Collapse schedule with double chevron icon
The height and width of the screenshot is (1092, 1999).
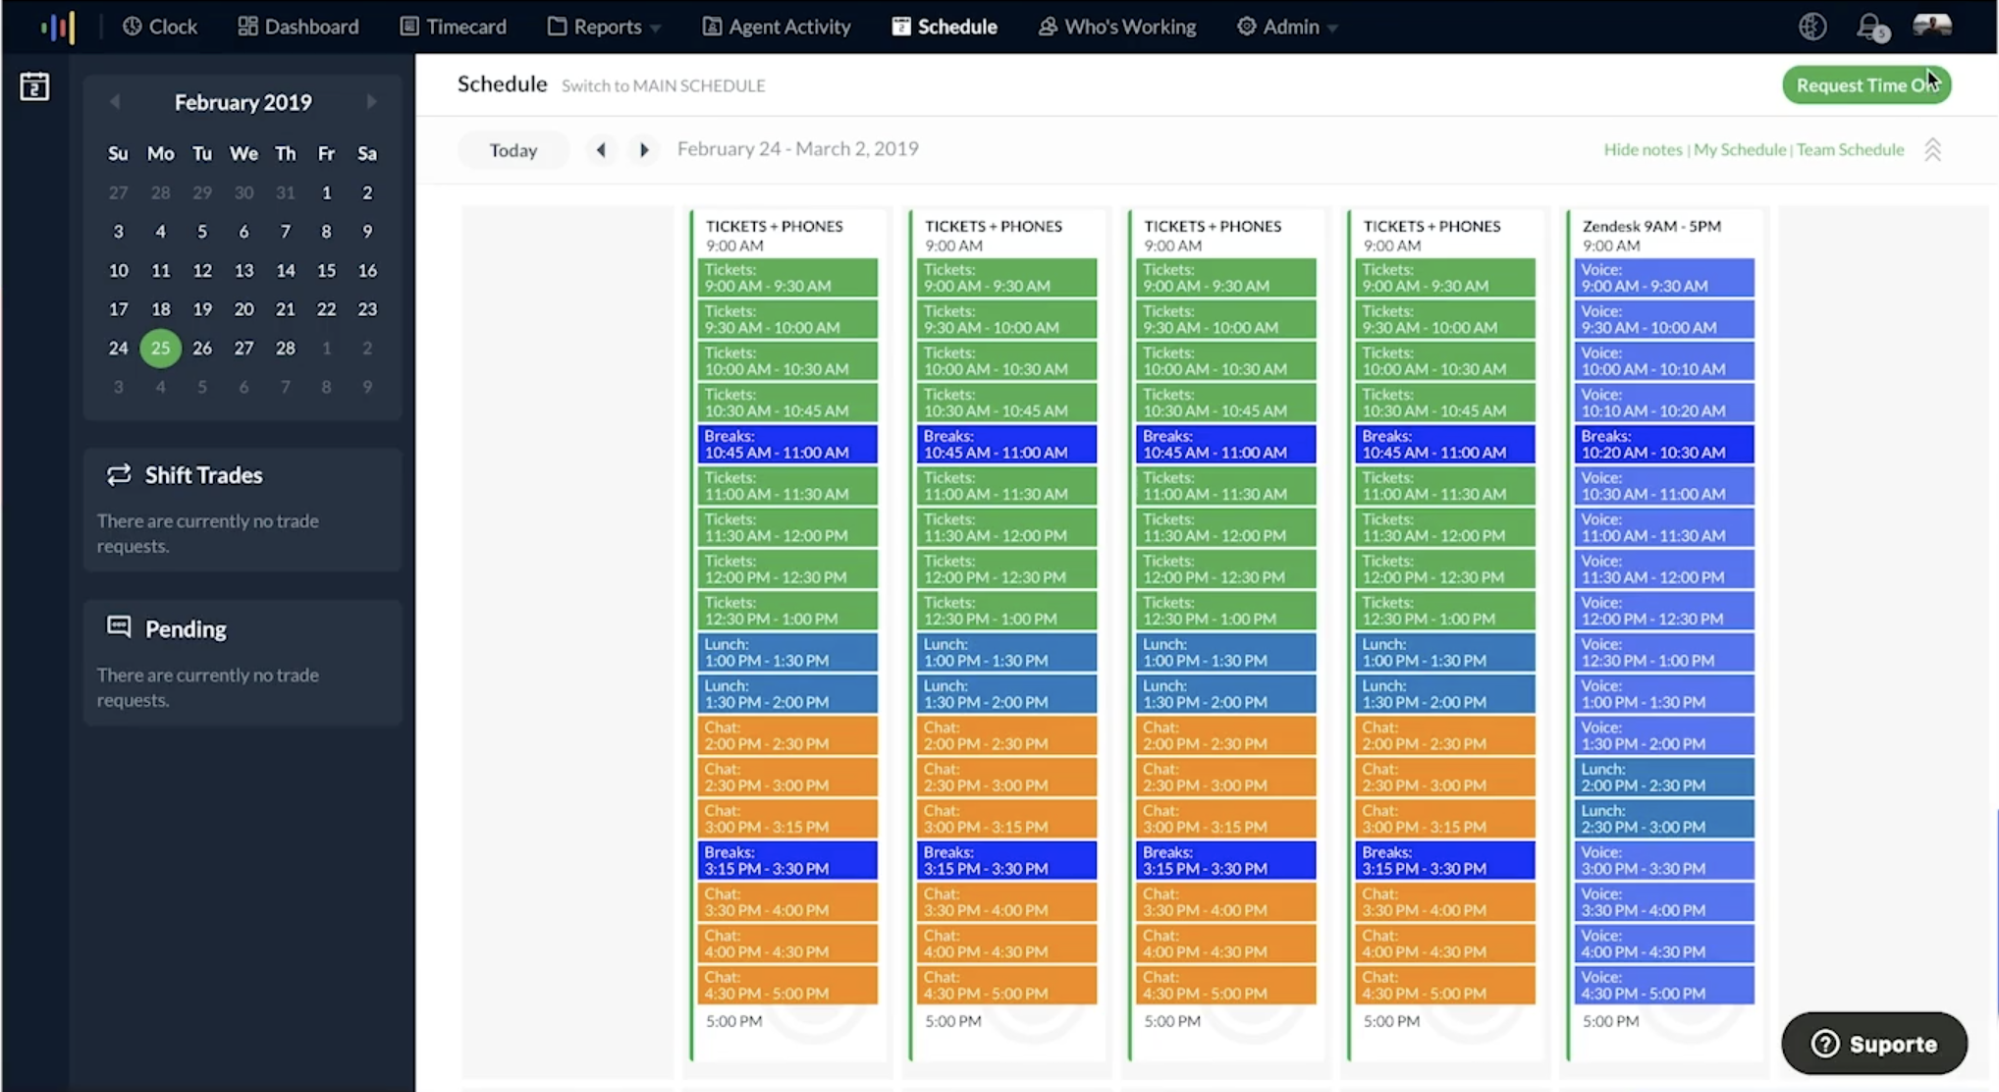pos(1932,150)
